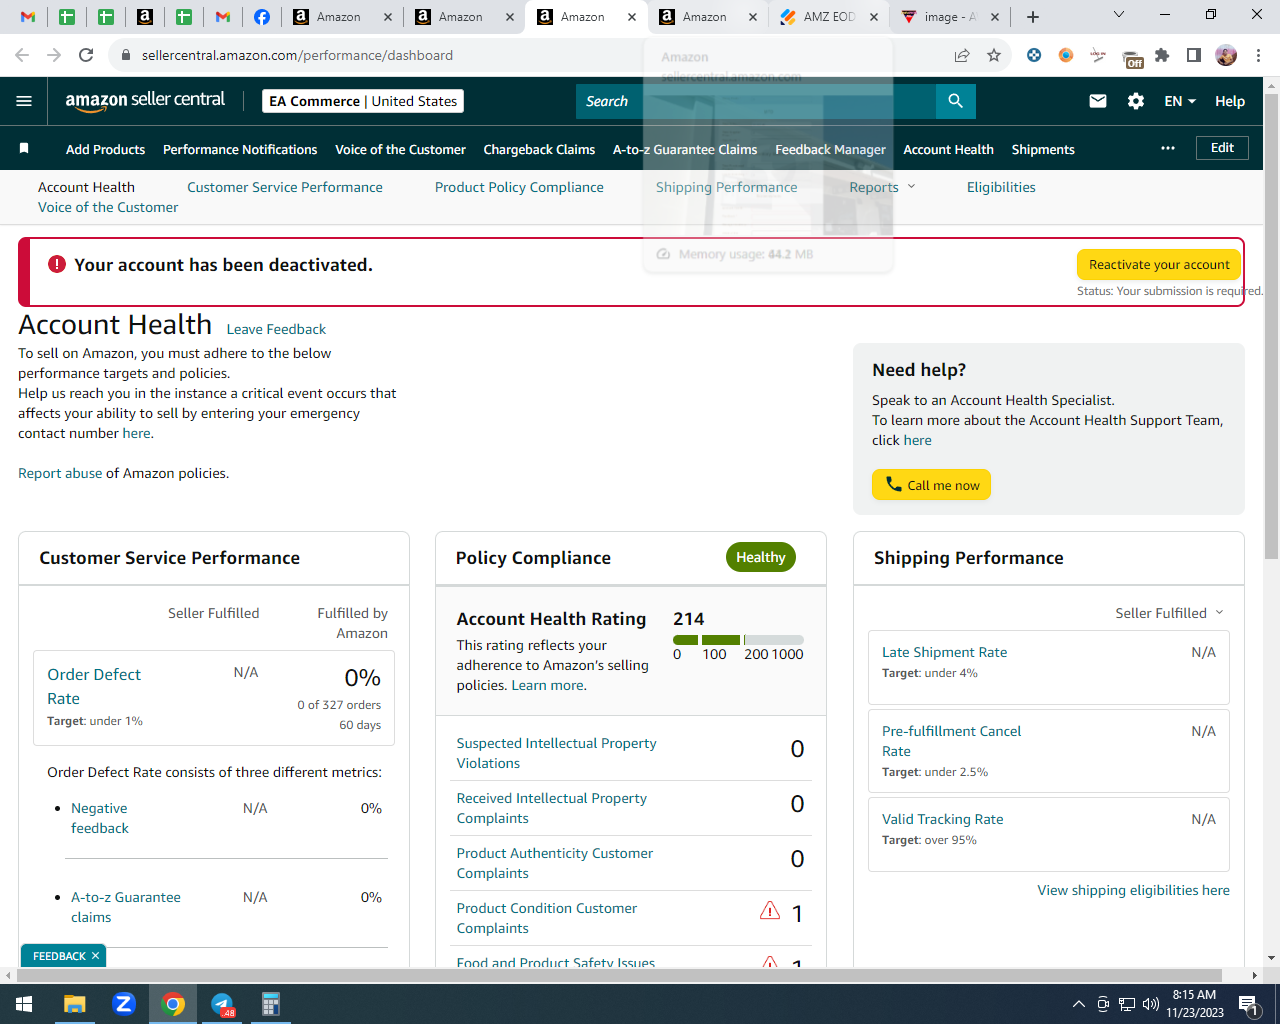
Task: Open the Chrome extensions puzzle icon
Action: (1162, 55)
